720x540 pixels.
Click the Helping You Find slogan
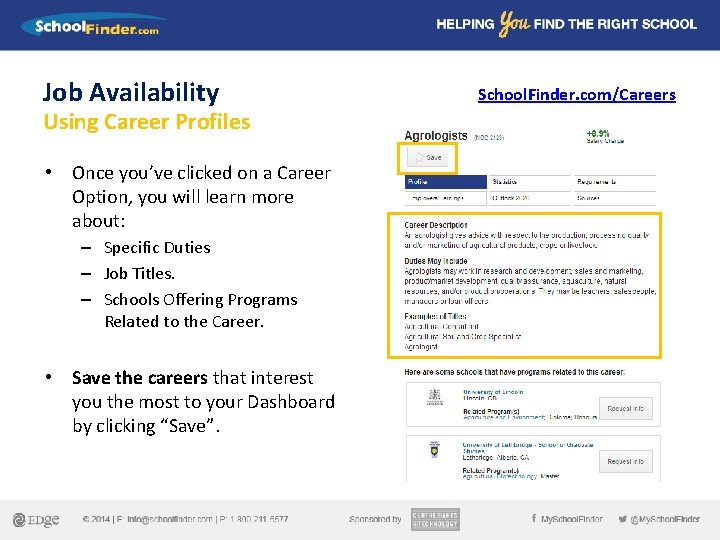[x=567, y=24]
